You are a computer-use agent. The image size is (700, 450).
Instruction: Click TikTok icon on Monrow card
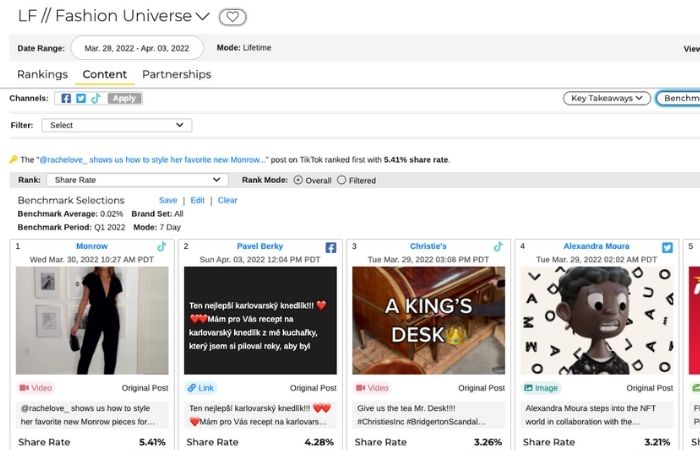162,246
